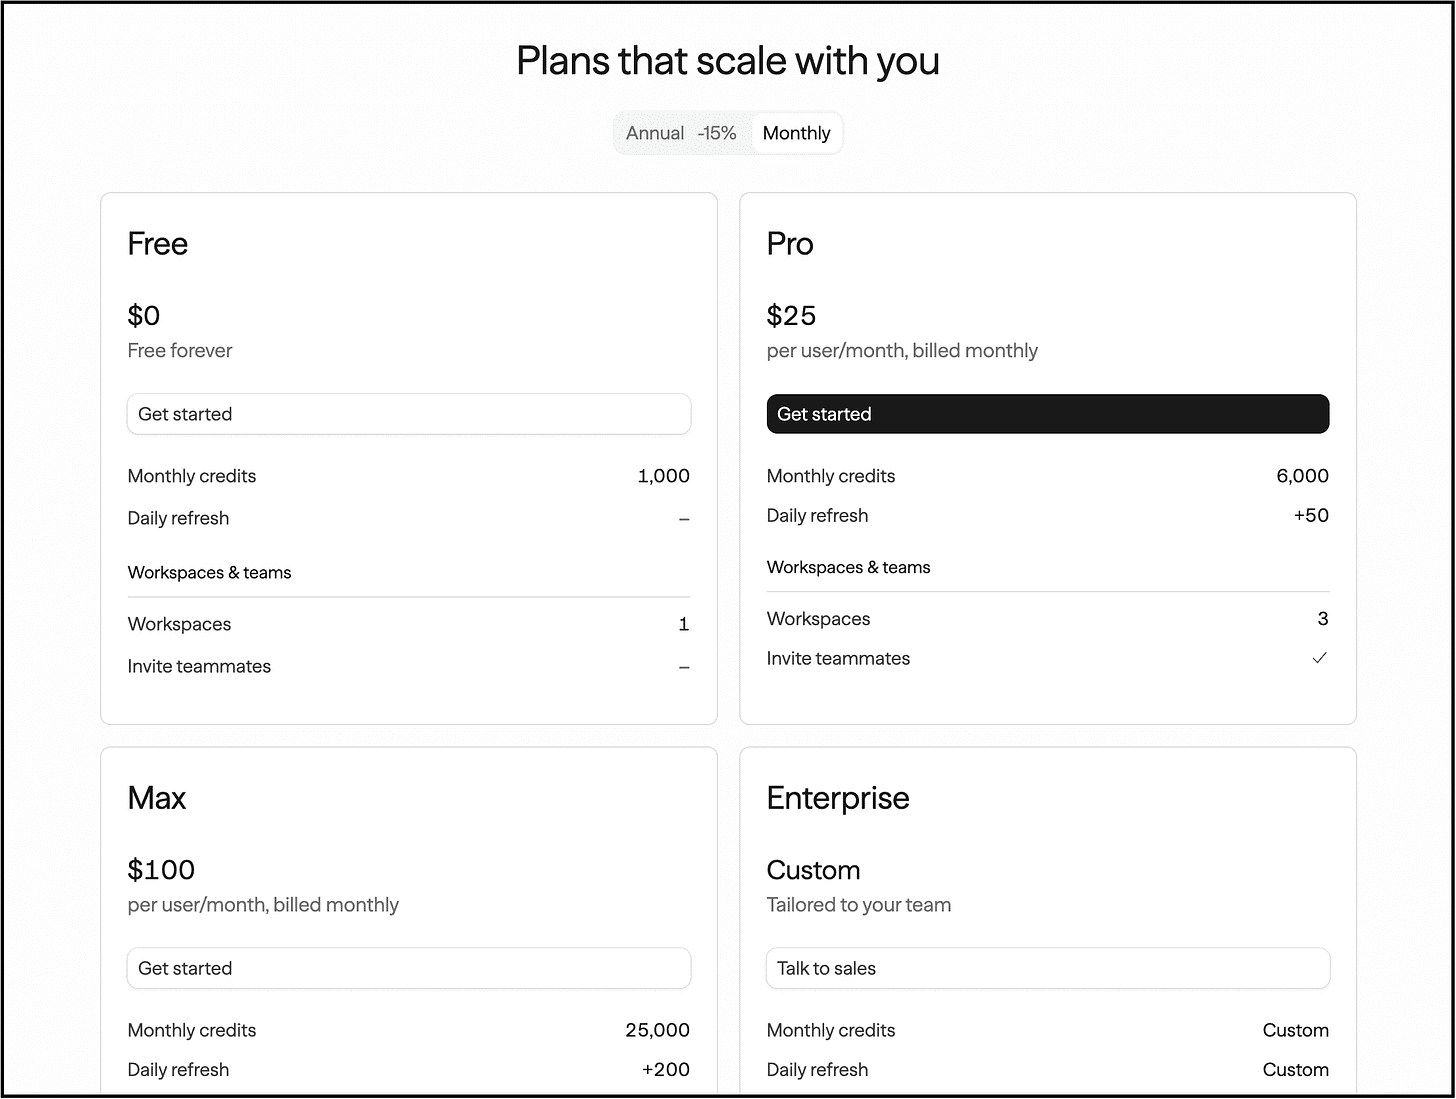The width and height of the screenshot is (1456, 1099).
Task: Click the Daily refresh dash in Free
Action: coord(684,519)
